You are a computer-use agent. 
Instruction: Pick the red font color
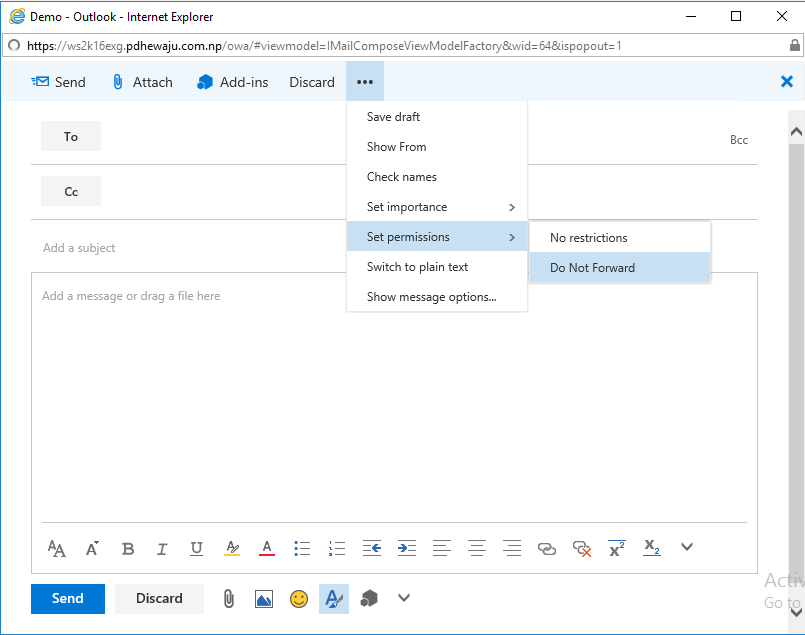click(266, 548)
